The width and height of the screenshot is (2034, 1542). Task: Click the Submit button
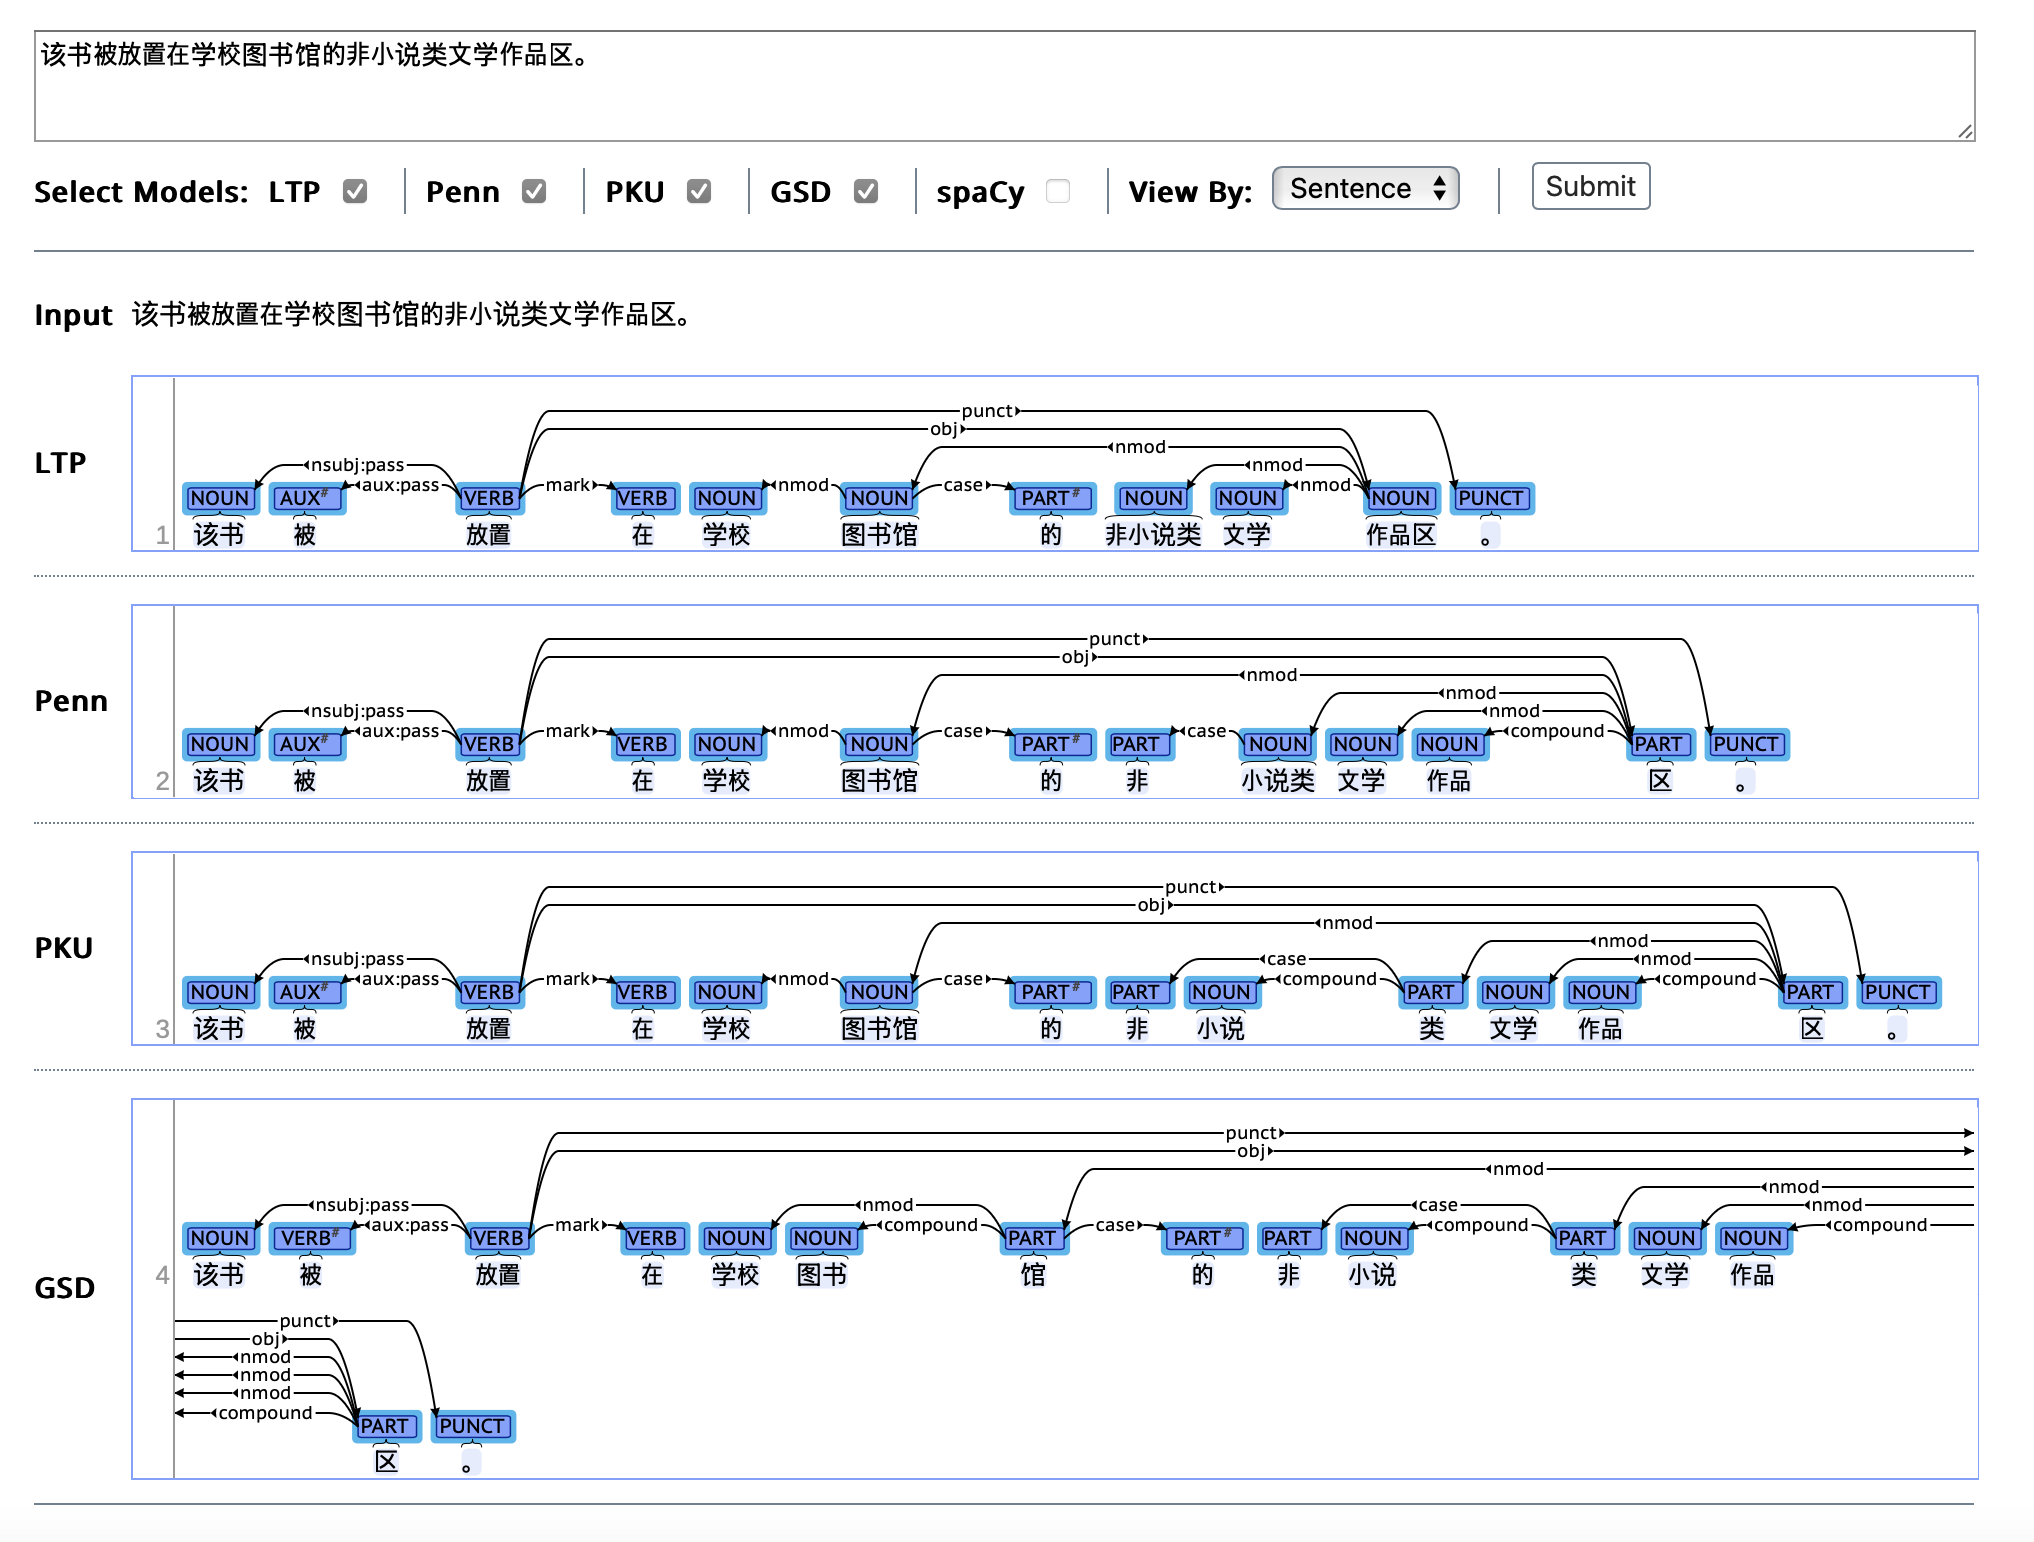click(1590, 187)
